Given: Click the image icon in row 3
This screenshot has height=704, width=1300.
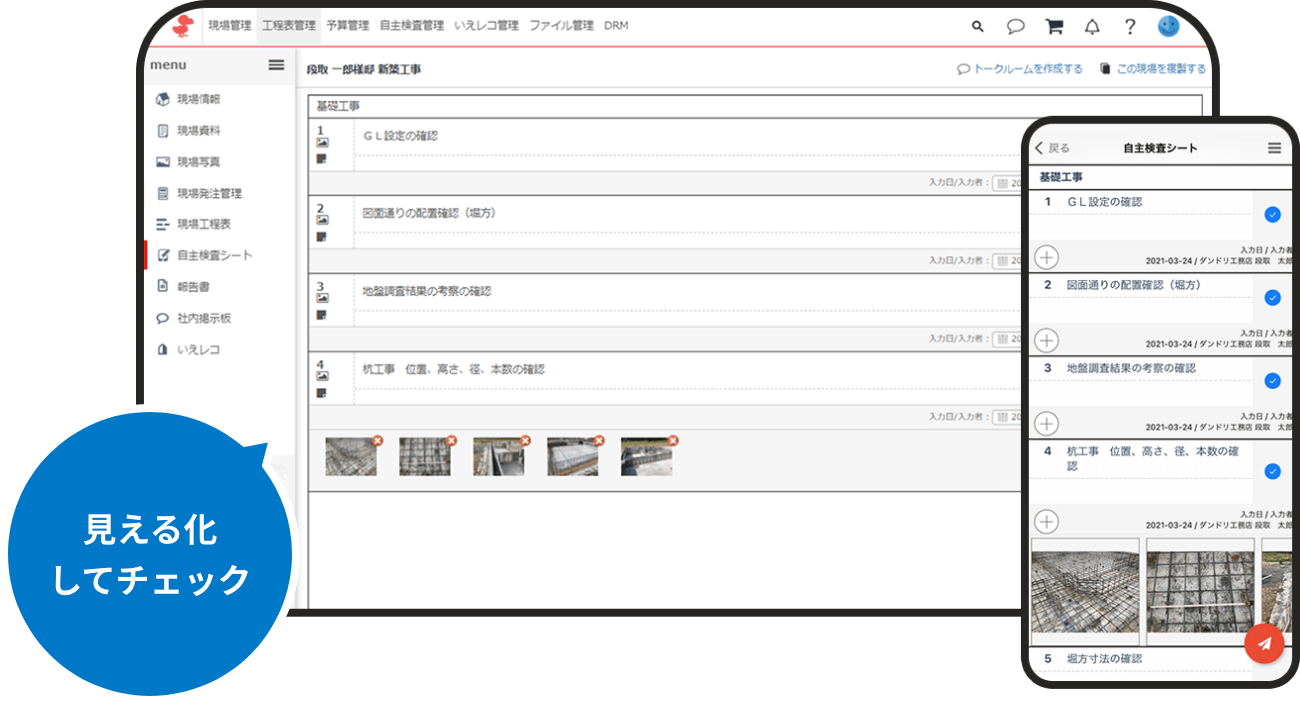Looking at the screenshot, I should pyautogui.click(x=322, y=298).
